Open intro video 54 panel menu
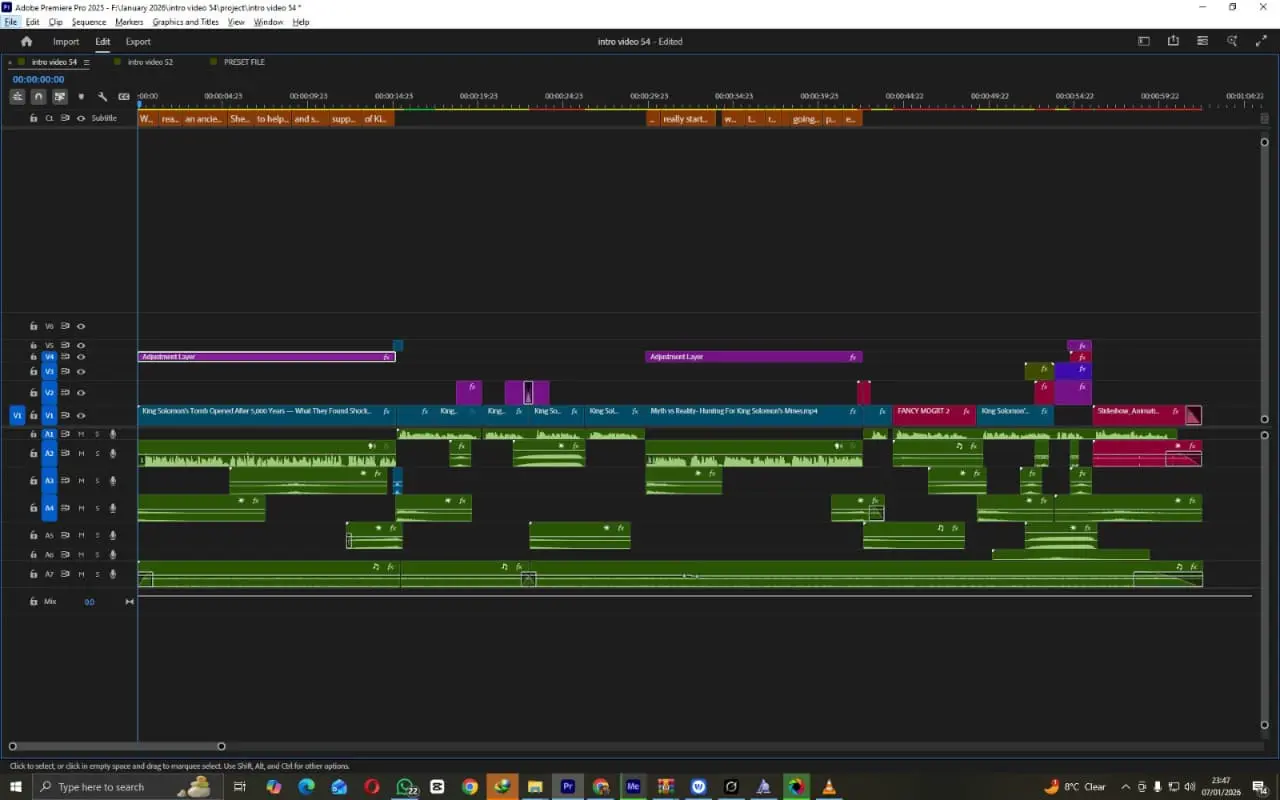Image resolution: width=1280 pixels, height=800 pixels. (86, 62)
